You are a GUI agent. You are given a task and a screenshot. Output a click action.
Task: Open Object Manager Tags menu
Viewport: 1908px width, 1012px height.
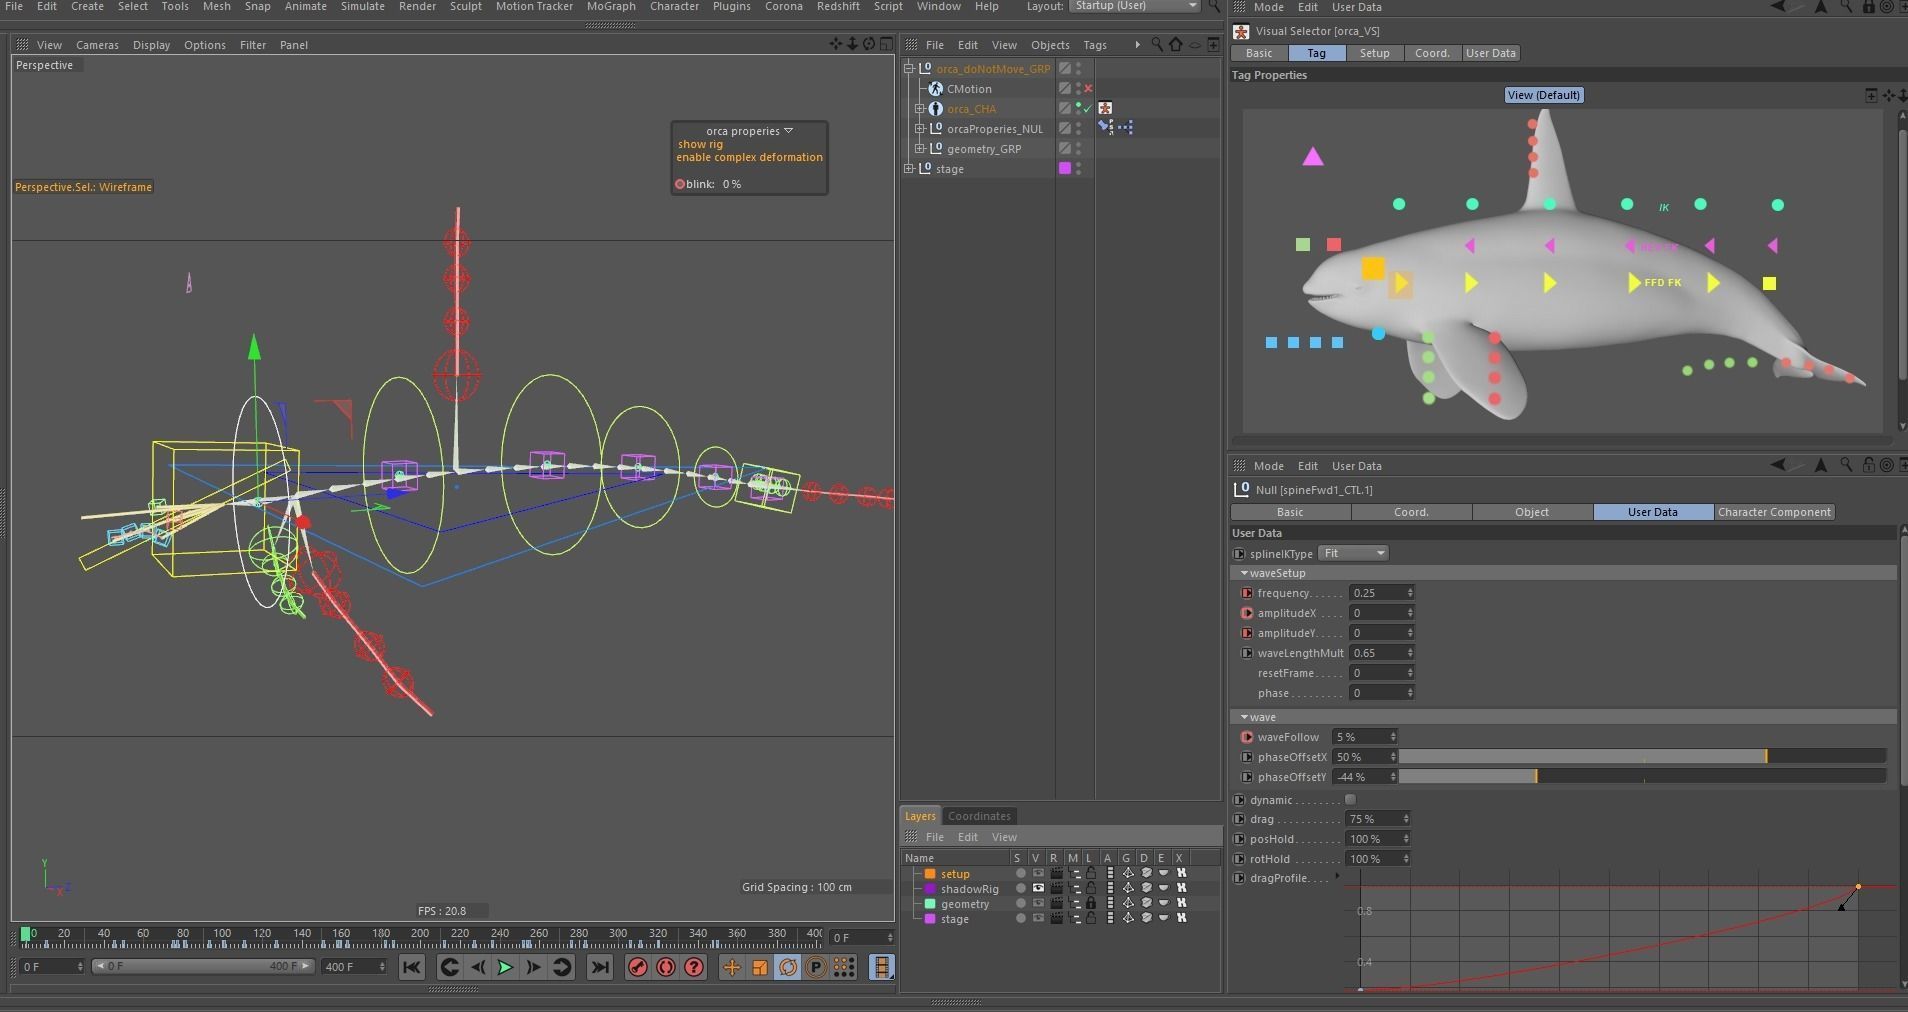pyautogui.click(x=1095, y=45)
